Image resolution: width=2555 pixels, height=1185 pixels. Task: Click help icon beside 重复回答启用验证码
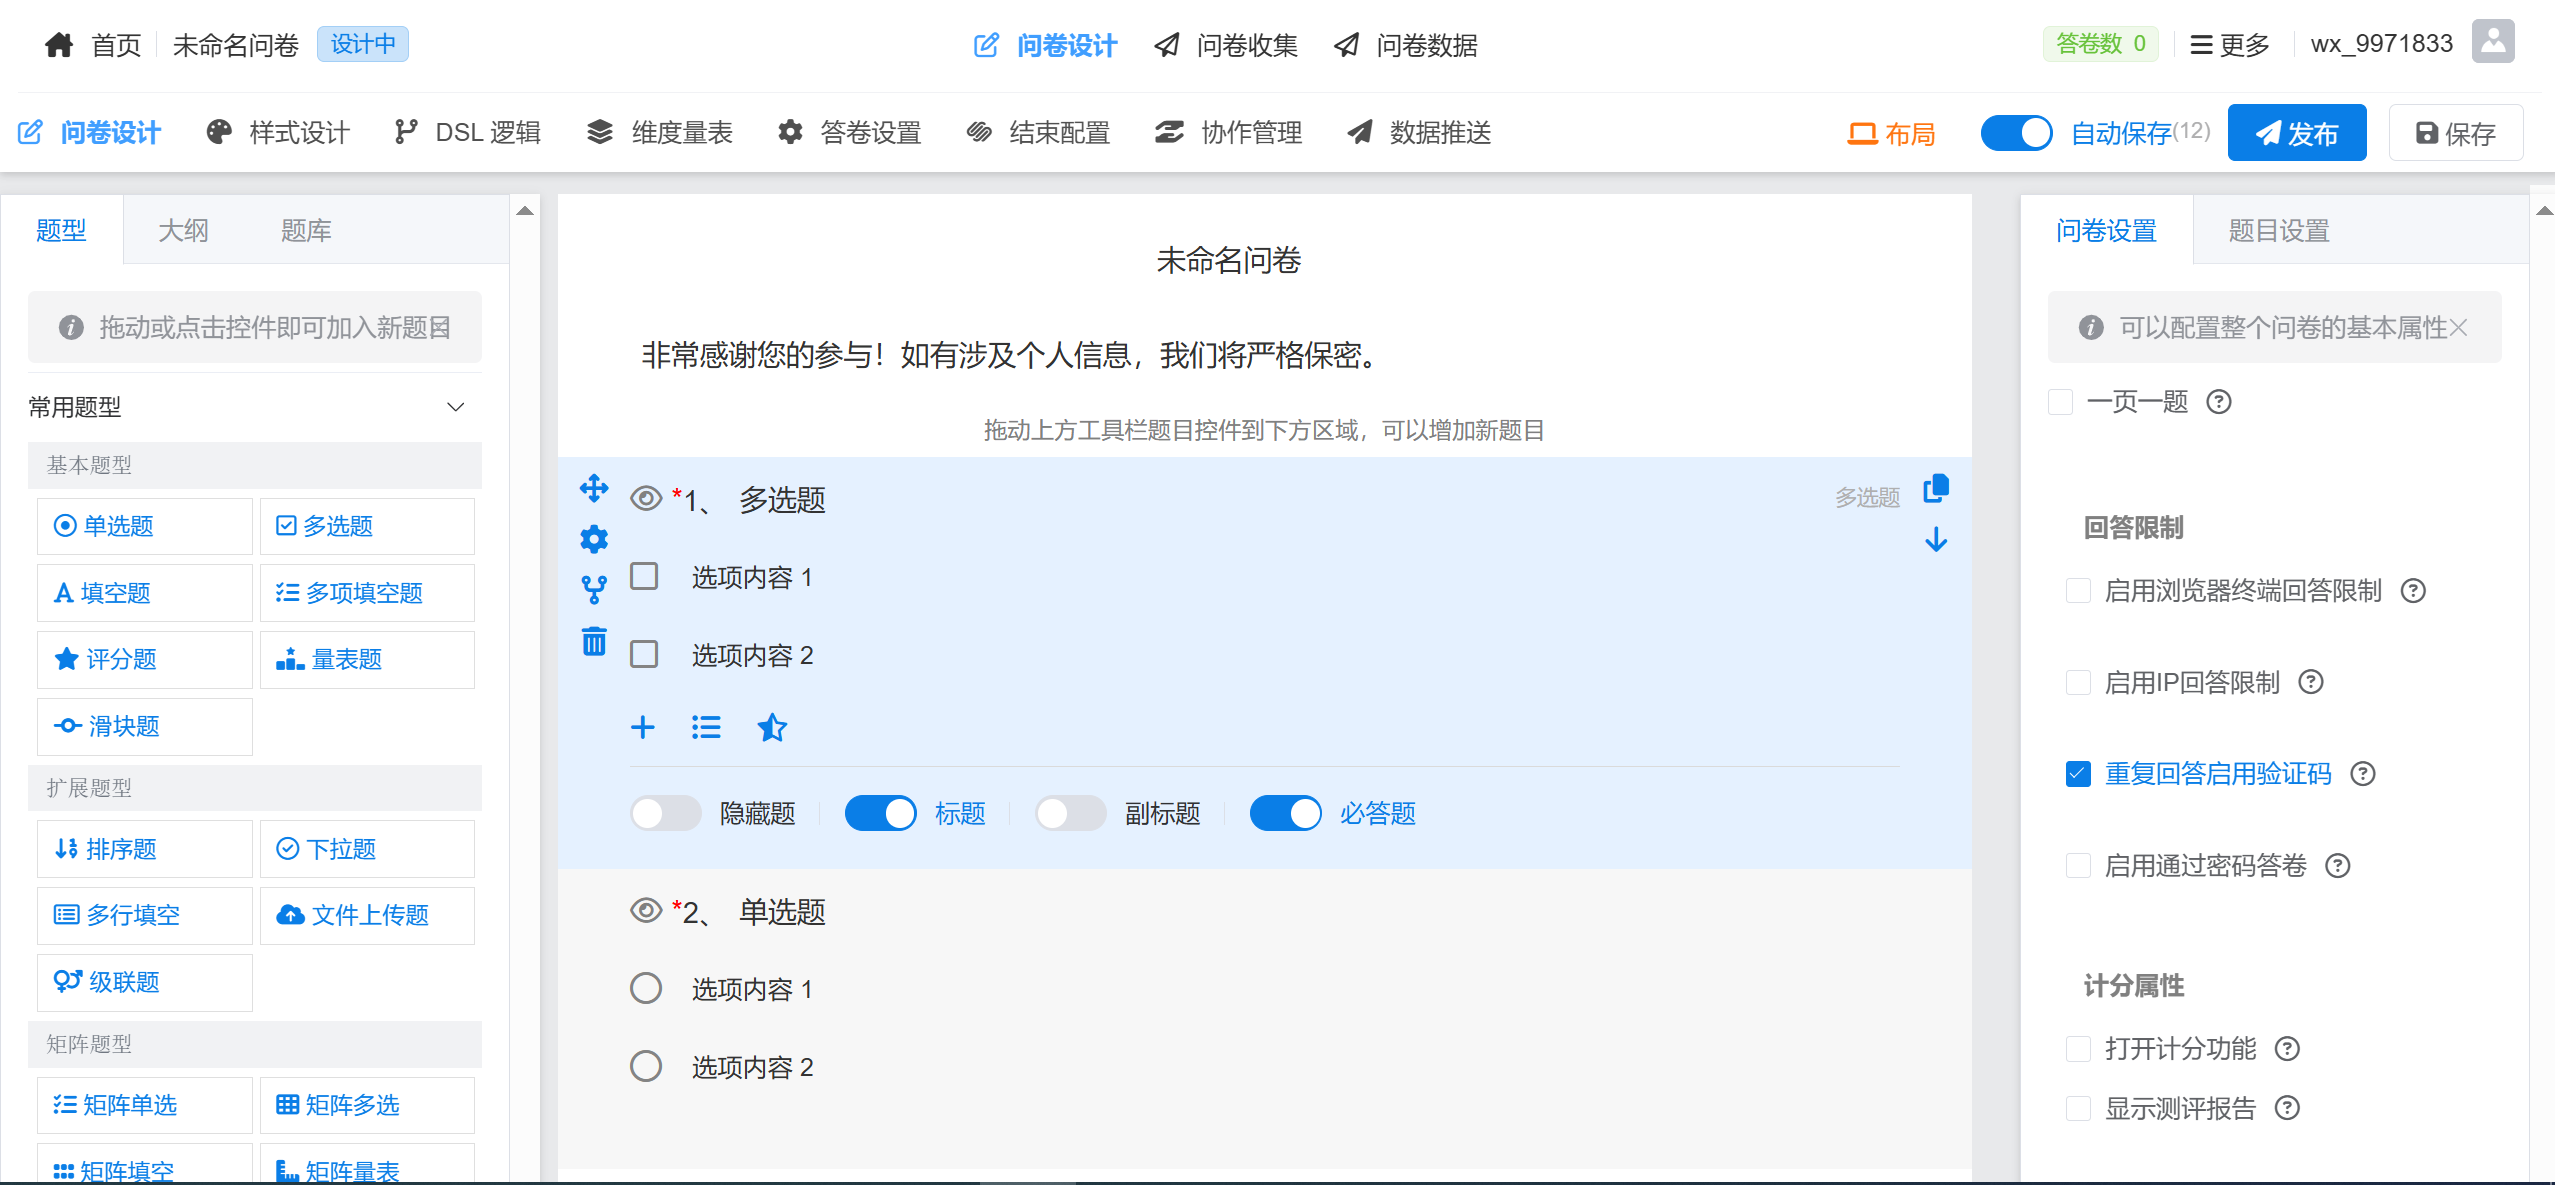coord(2363,774)
